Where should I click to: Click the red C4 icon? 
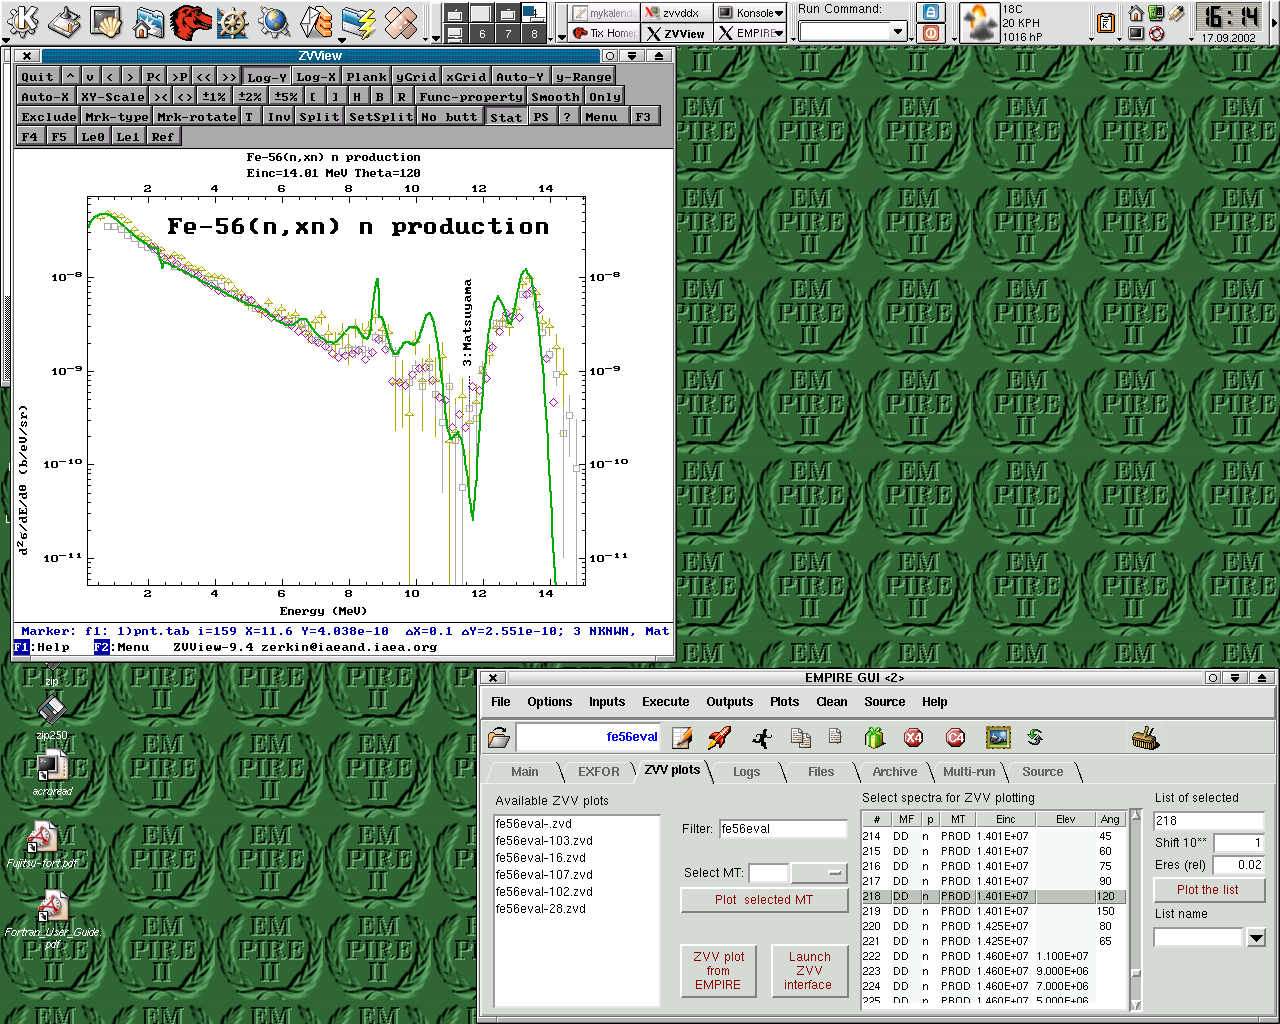click(x=955, y=738)
